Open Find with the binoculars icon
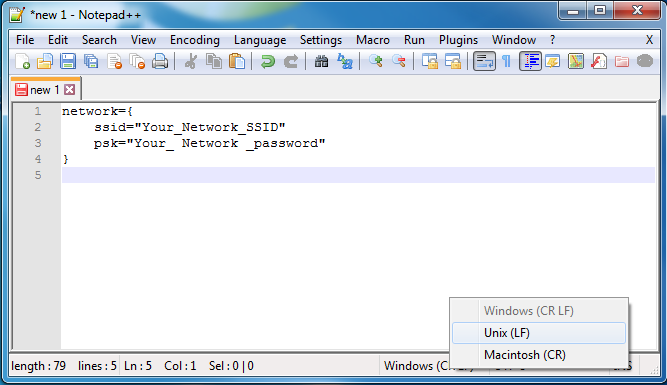 coord(321,61)
